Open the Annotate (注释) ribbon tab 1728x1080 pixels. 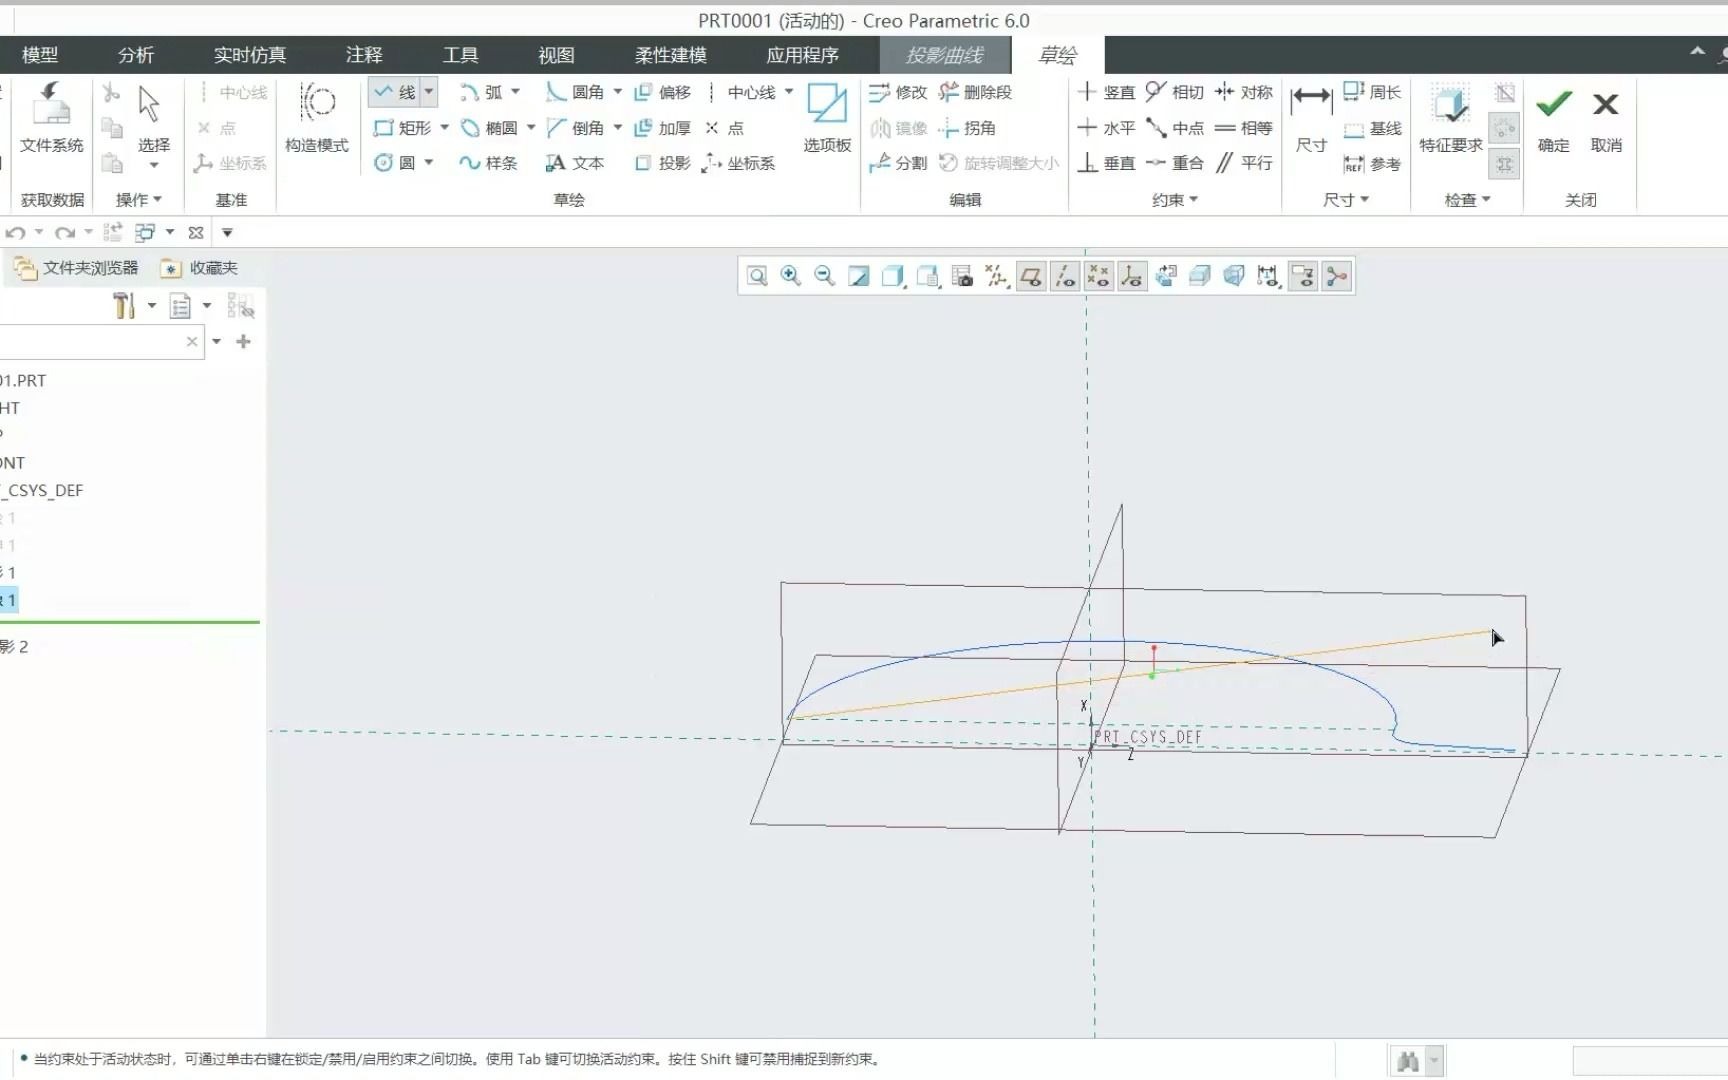point(364,55)
